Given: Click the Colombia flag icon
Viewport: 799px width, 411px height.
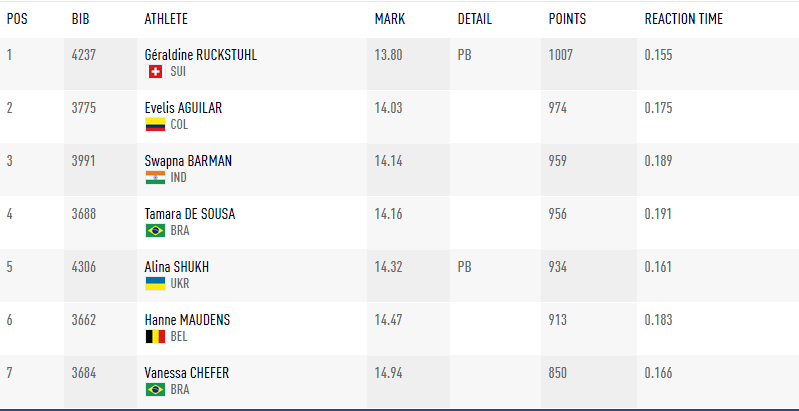Looking at the screenshot, I should [x=155, y=125].
